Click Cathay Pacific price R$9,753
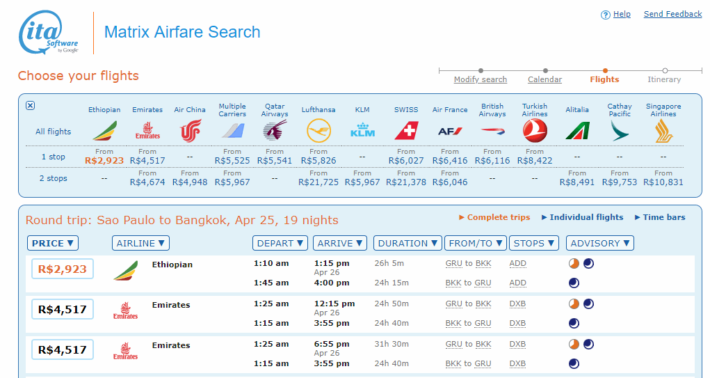The width and height of the screenshot is (710, 378). pos(619,182)
